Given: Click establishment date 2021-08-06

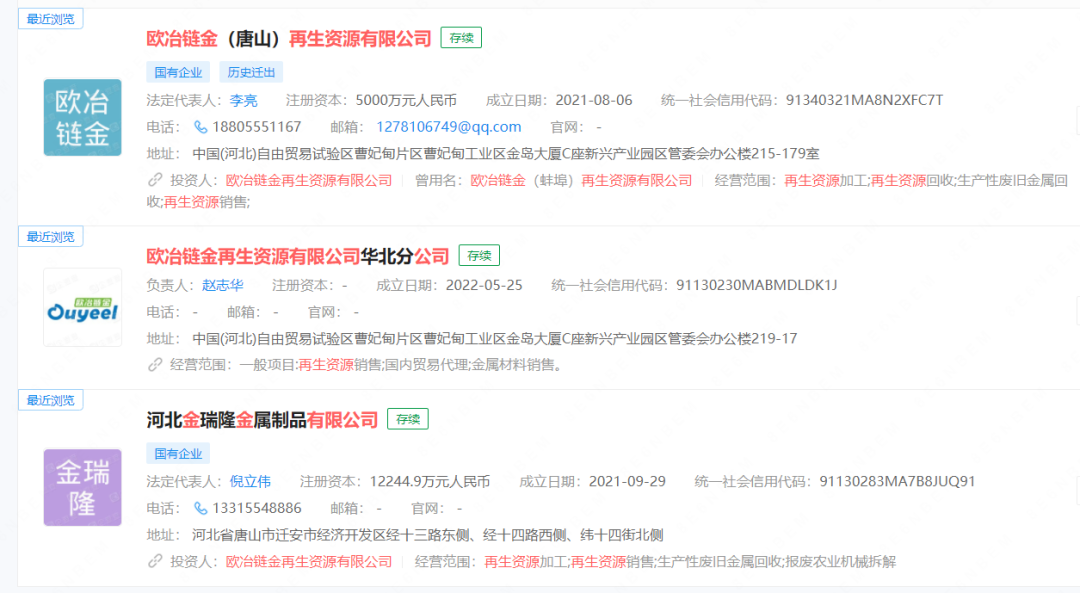Looking at the screenshot, I should point(594,101).
